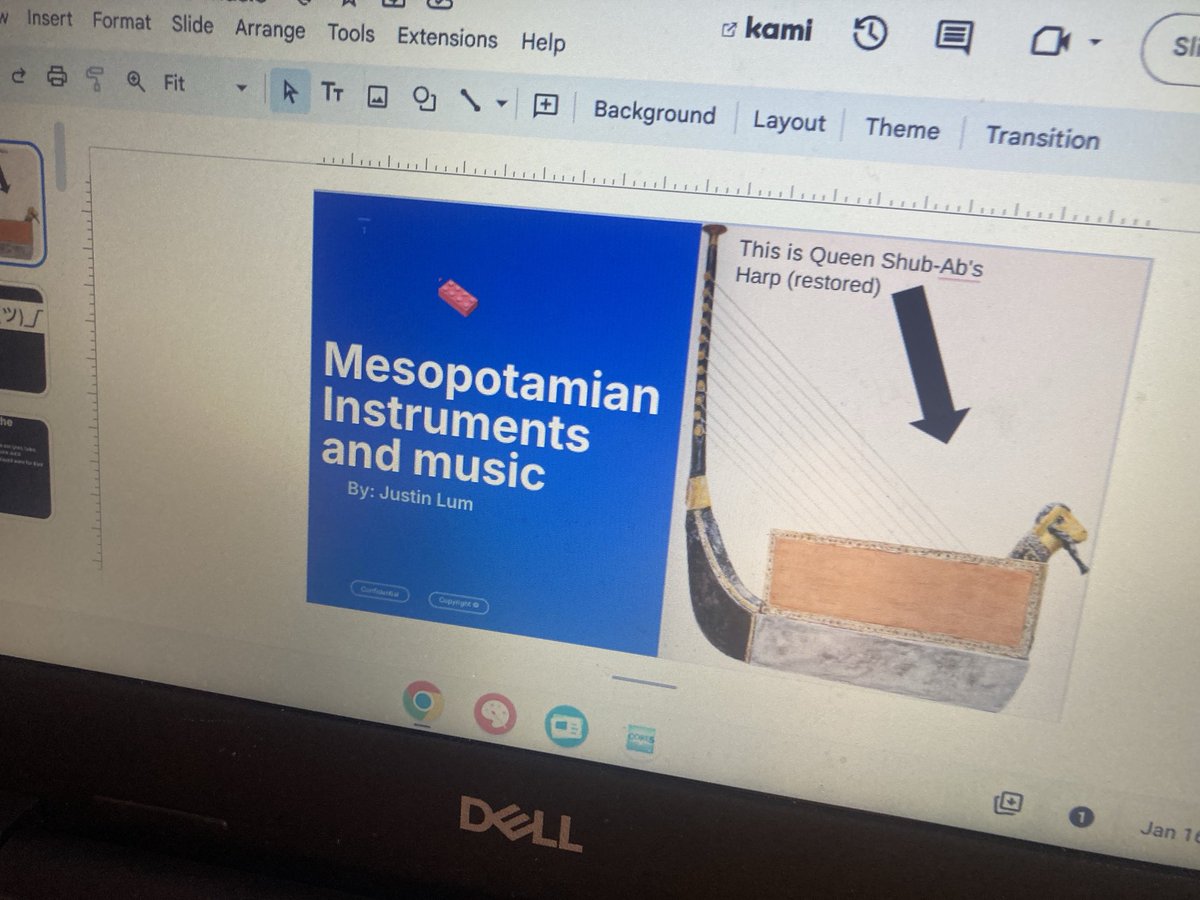This screenshot has height=900, width=1200.
Task: Select the red Lego brick image
Action: point(458,296)
